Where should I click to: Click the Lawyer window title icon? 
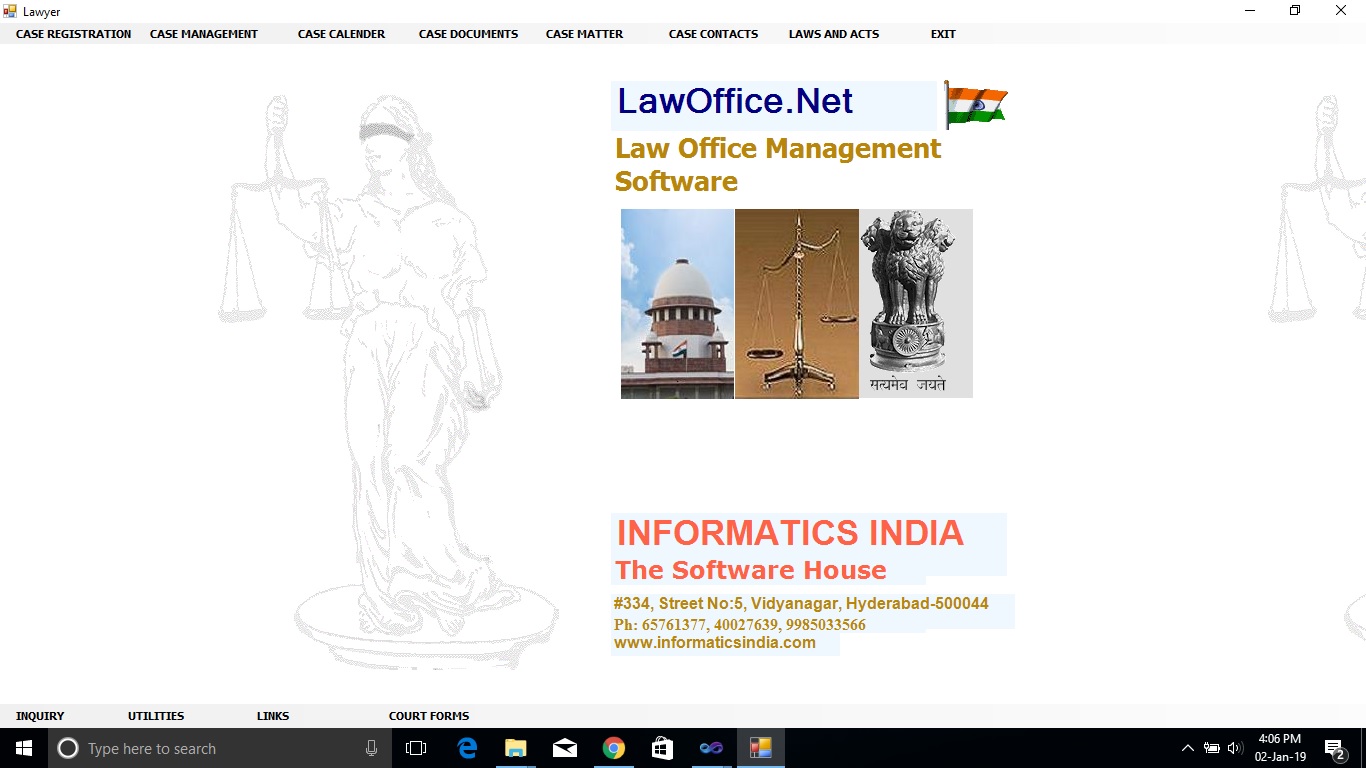pyautogui.click(x=10, y=11)
